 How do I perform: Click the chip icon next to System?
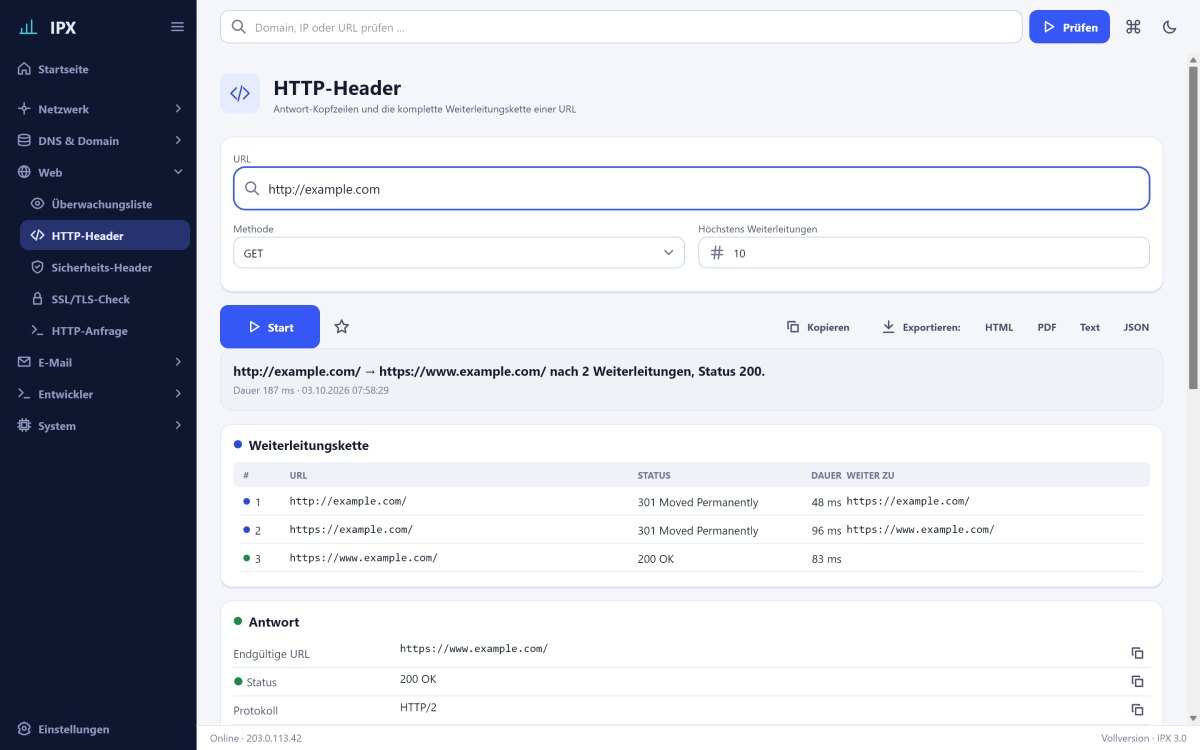point(24,425)
